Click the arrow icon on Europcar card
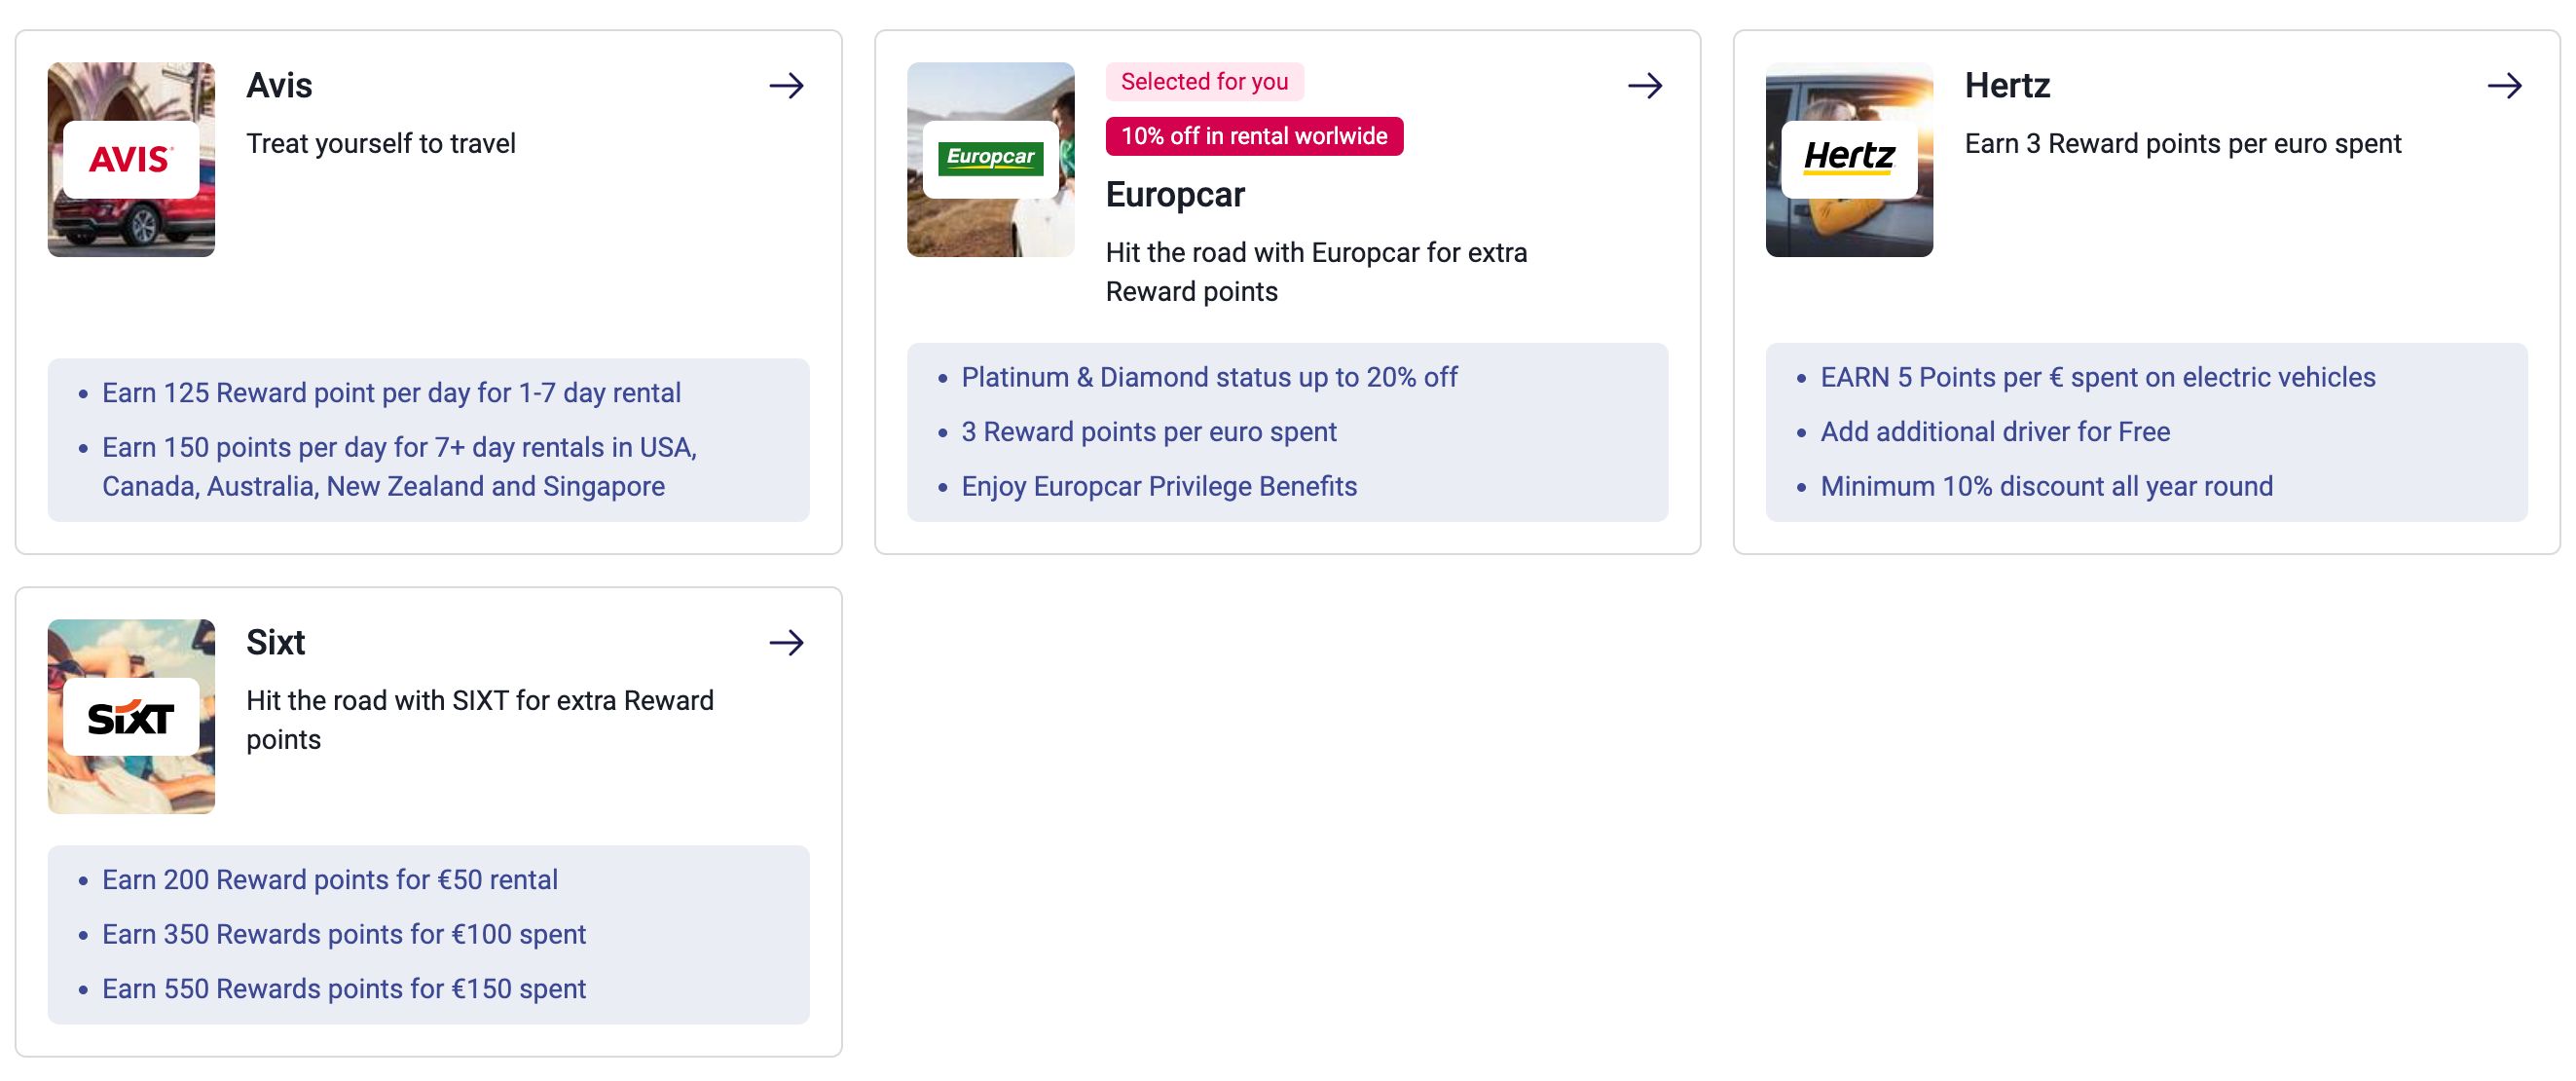2576x1081 pixels. pyautogui.click(x=1644, y=86)
